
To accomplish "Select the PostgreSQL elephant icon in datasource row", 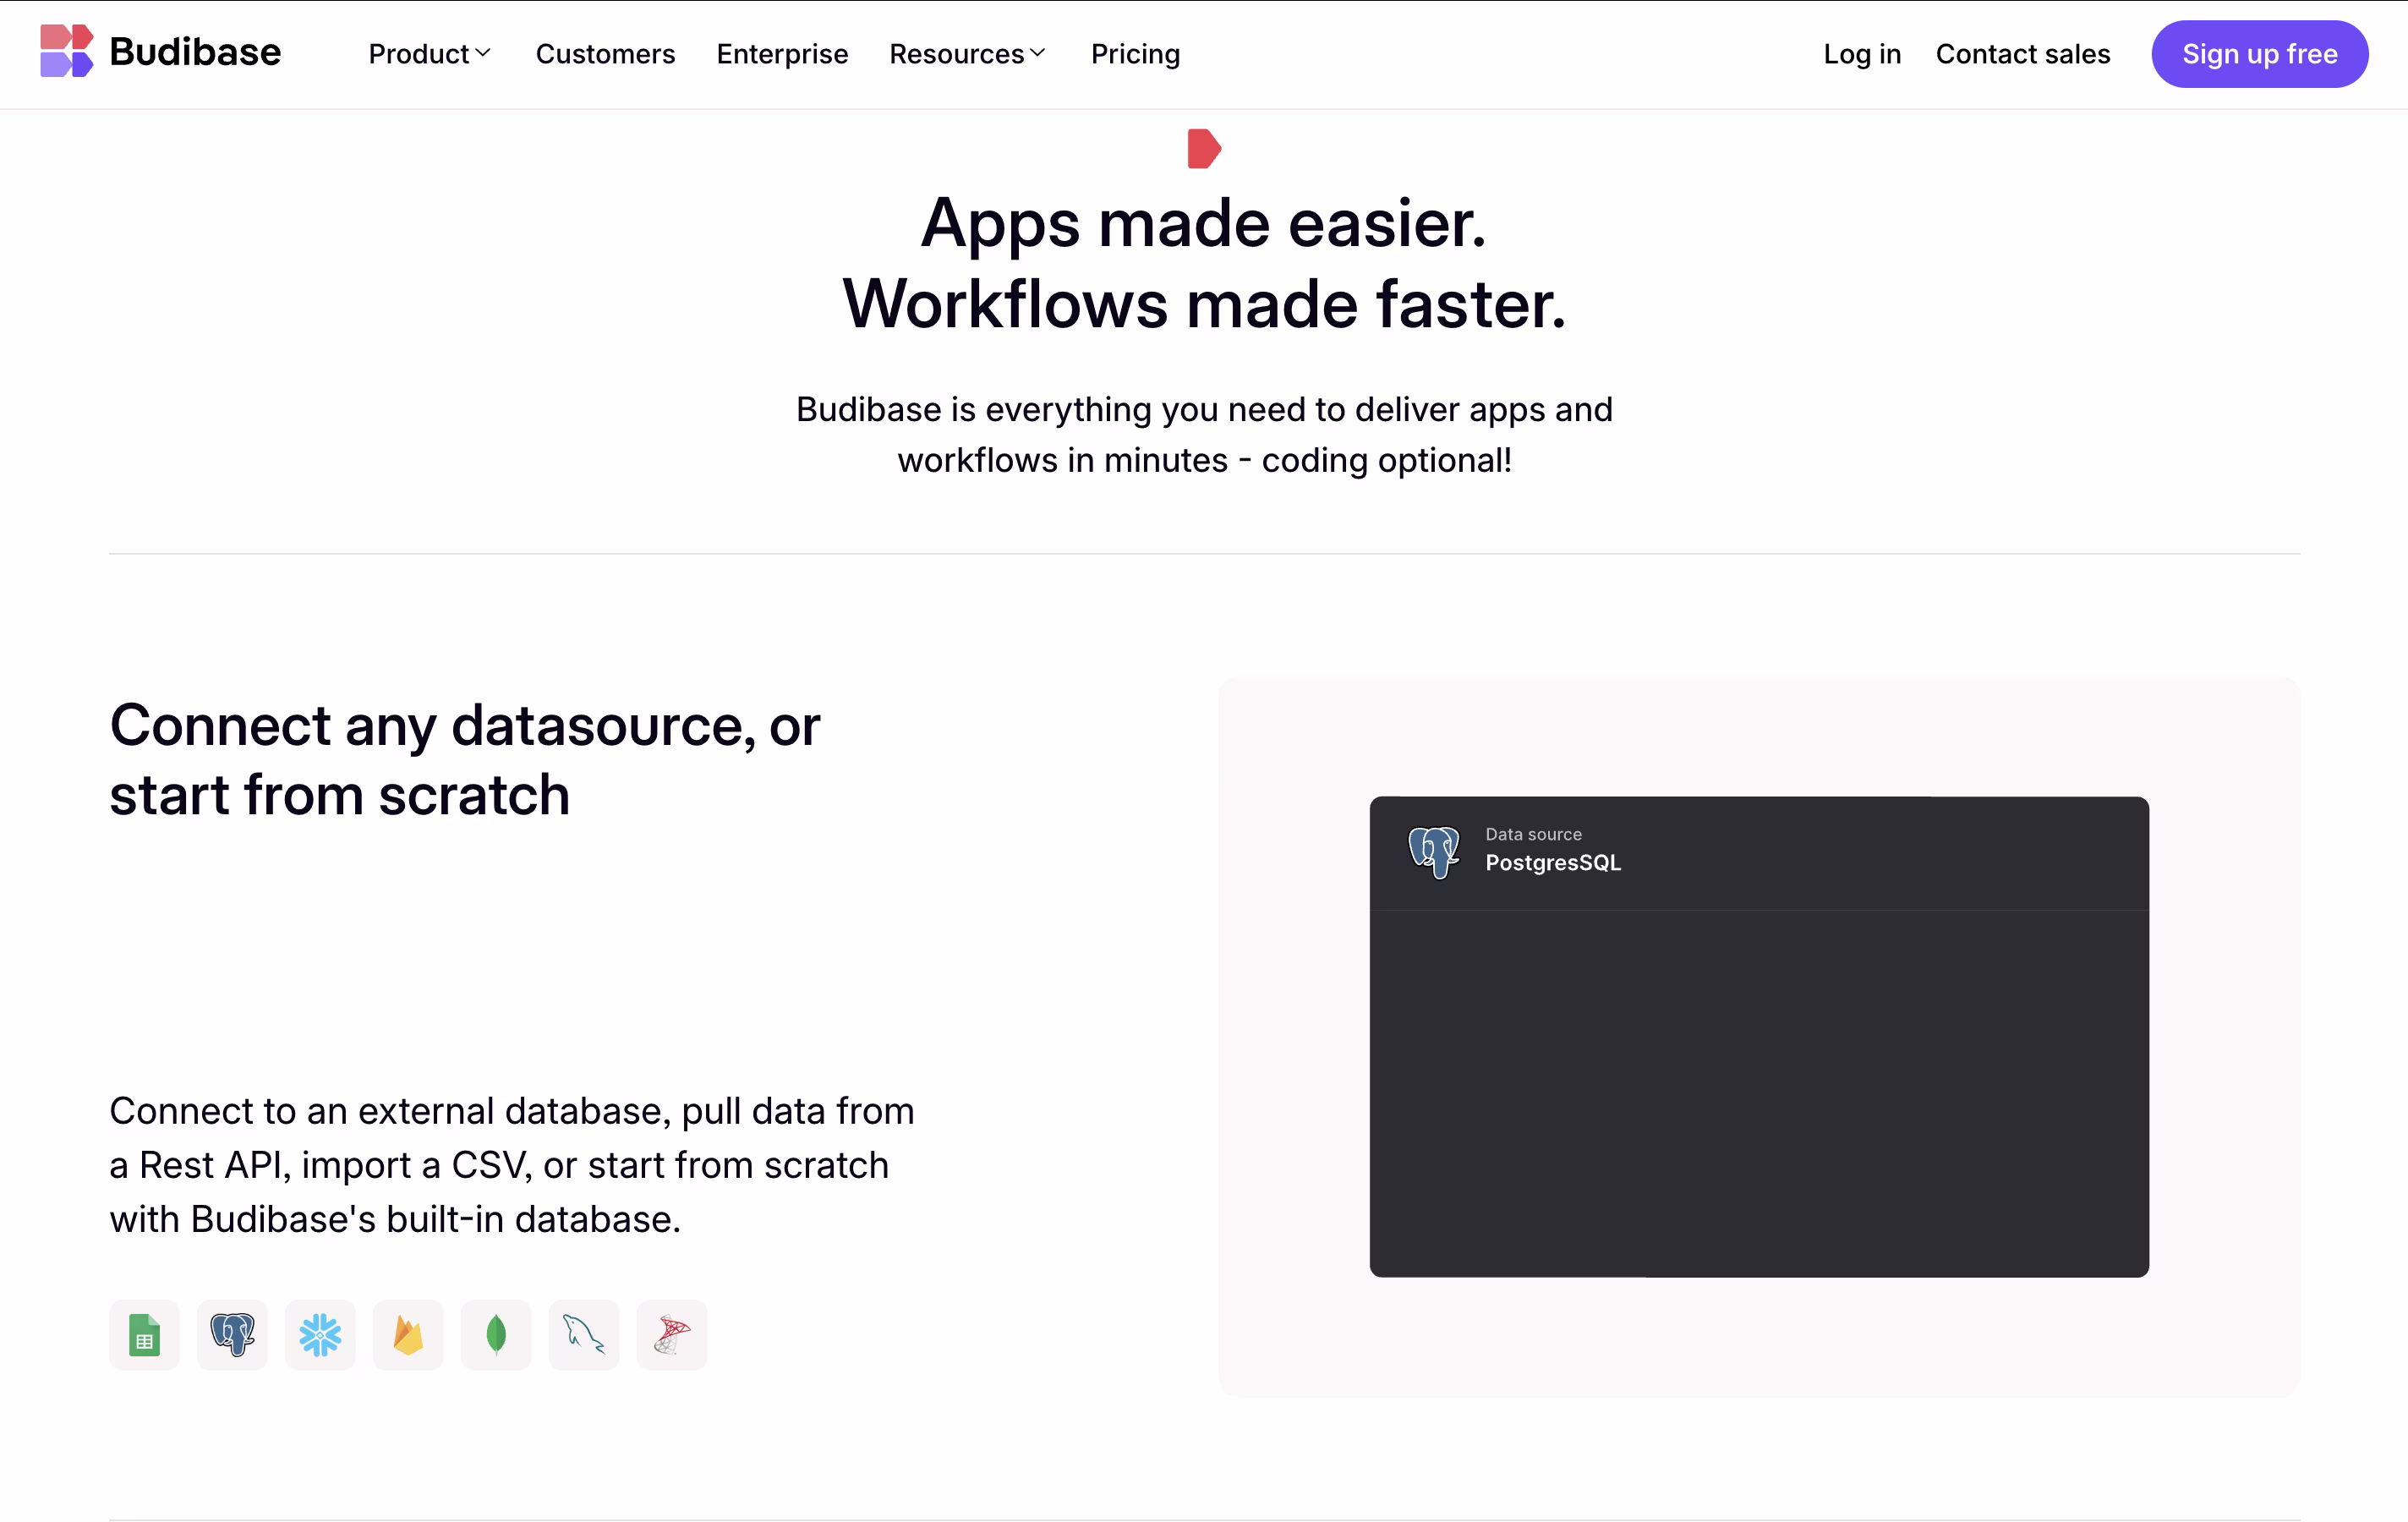I will pyautogui.click(x=232, y=1335).
